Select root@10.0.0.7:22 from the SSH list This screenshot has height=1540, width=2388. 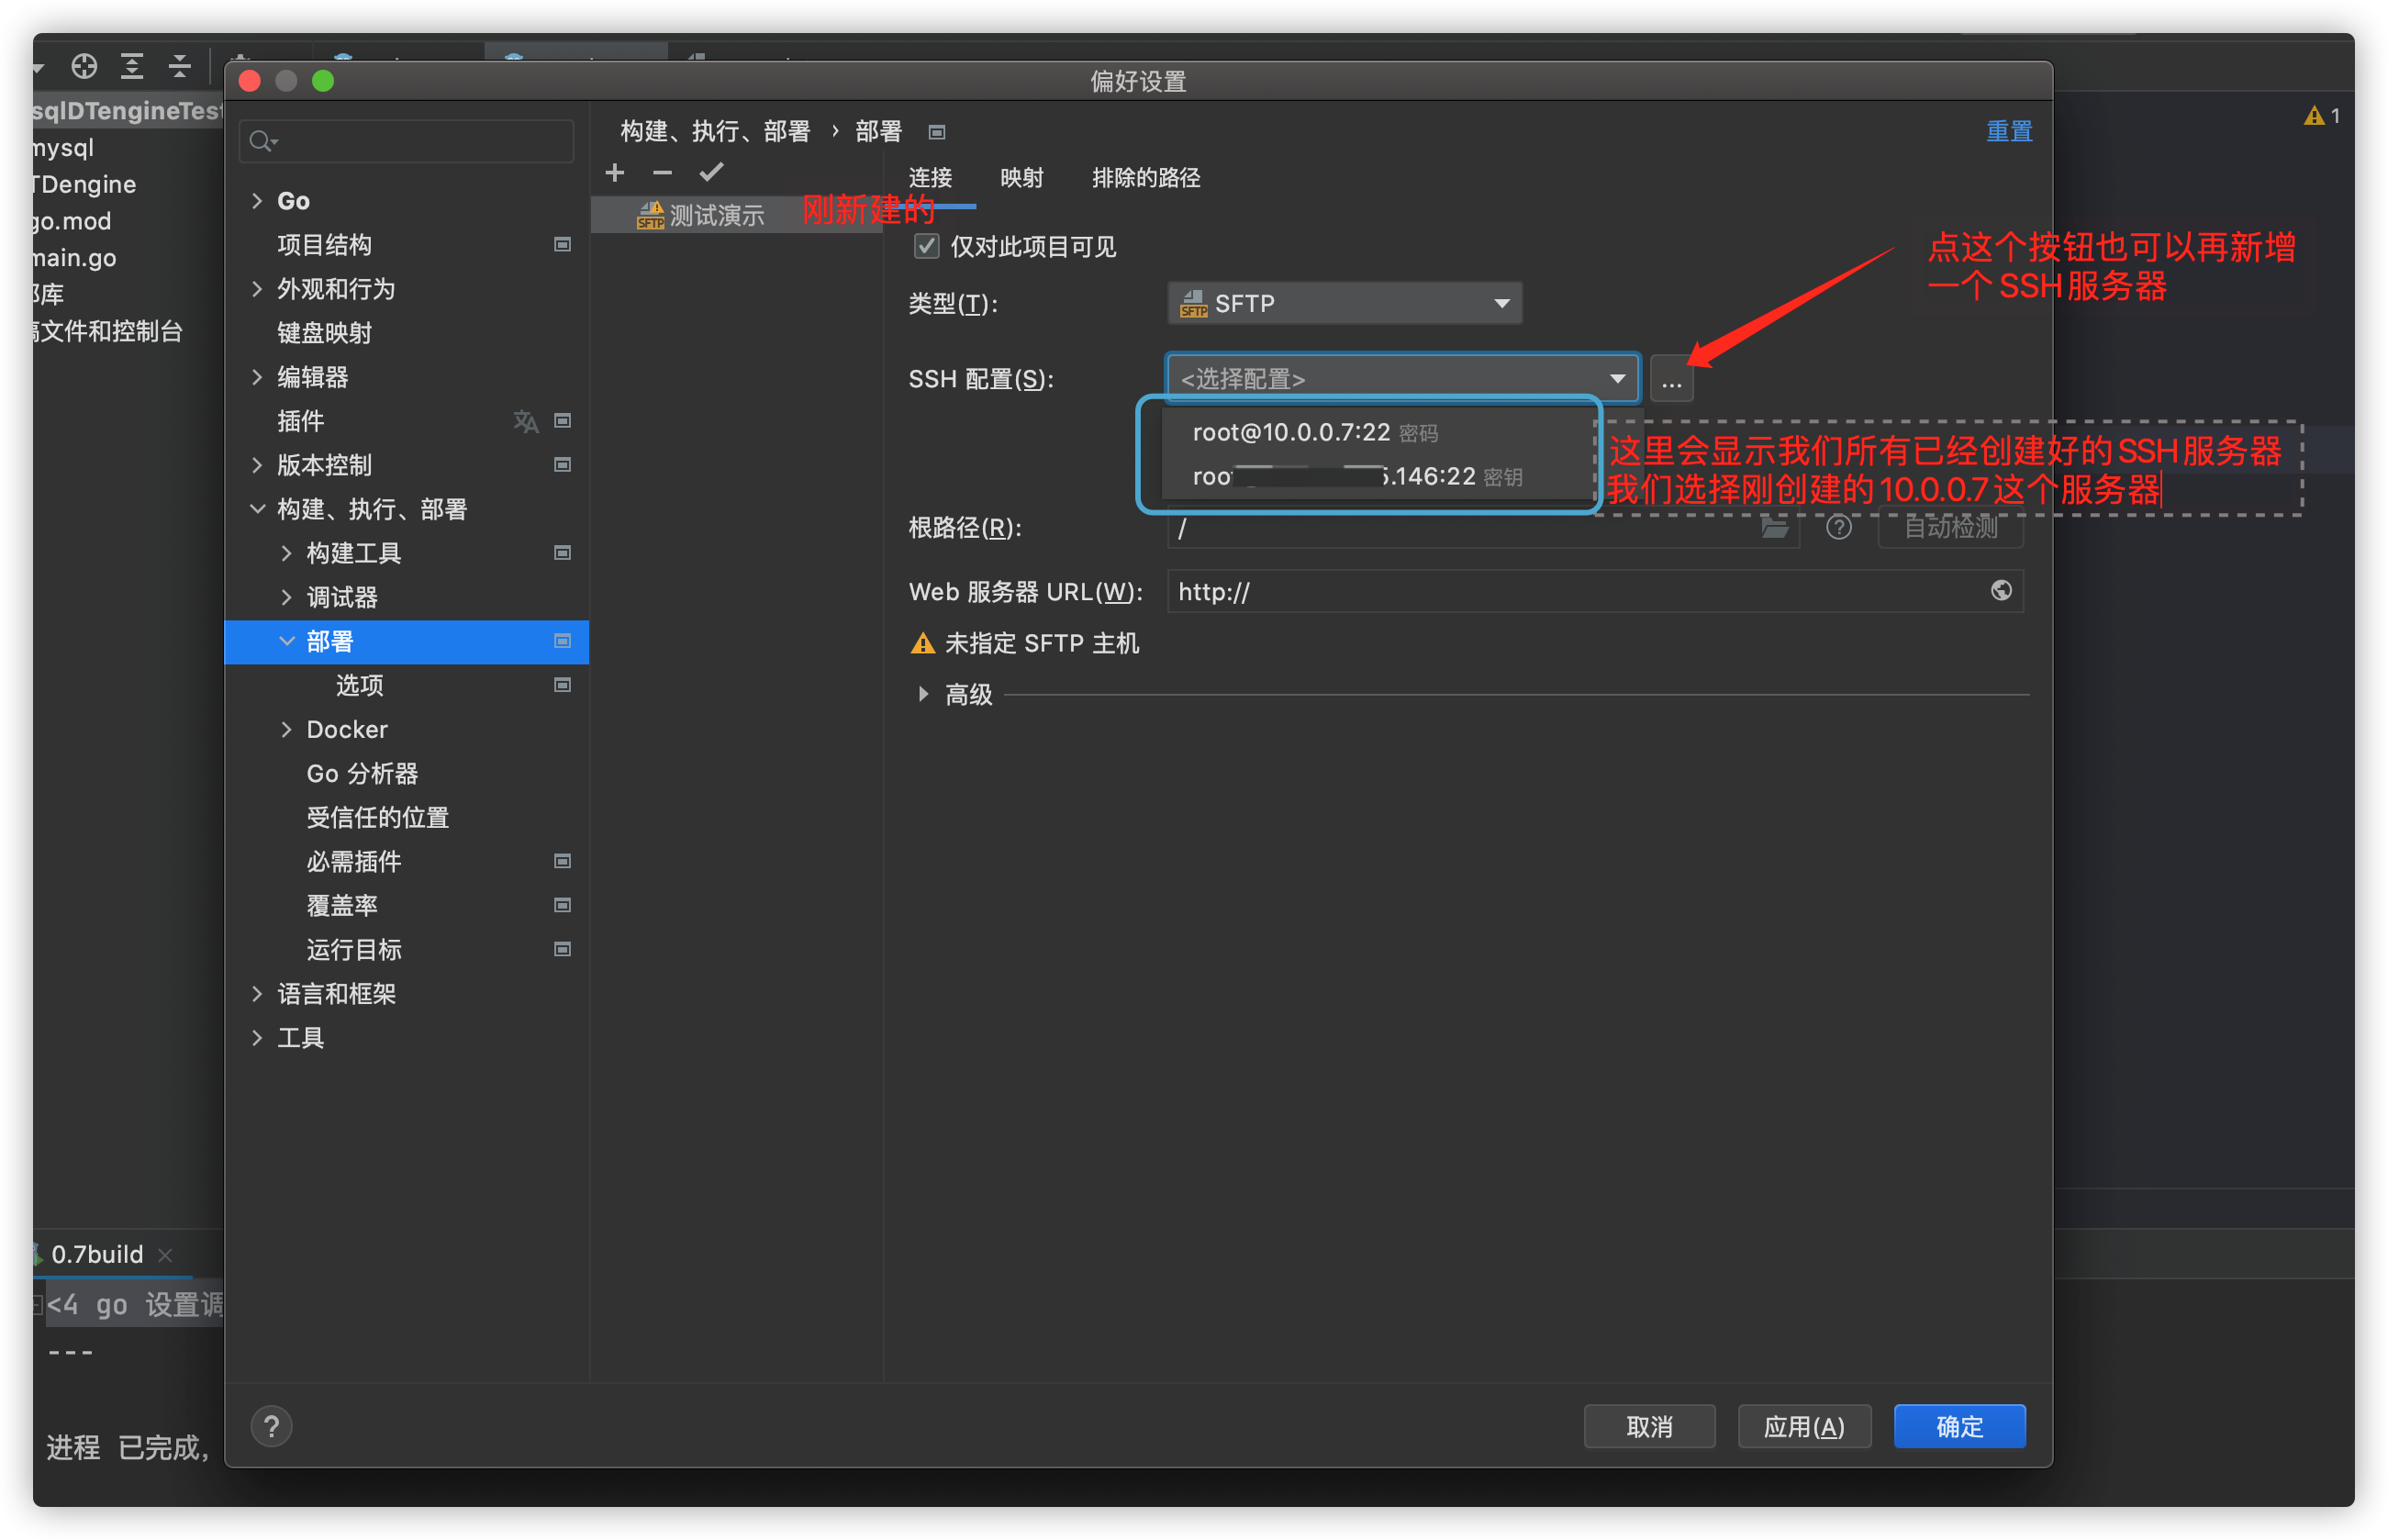click(1291, 432)
